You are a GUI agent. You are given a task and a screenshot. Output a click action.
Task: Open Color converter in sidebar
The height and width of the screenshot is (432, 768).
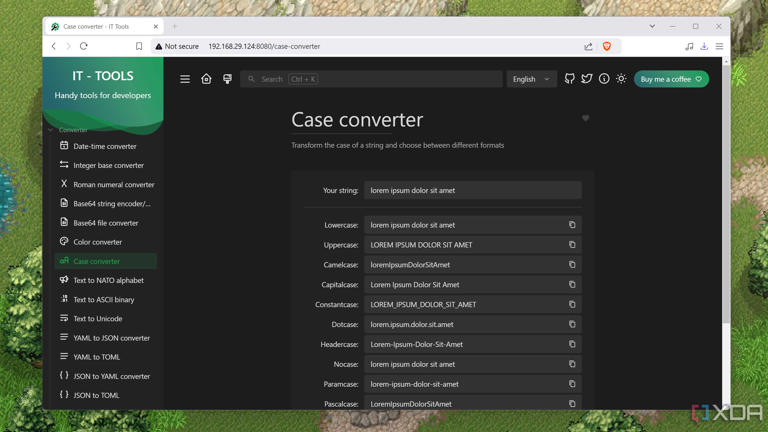pyautogui.click(x=97, y=242)
